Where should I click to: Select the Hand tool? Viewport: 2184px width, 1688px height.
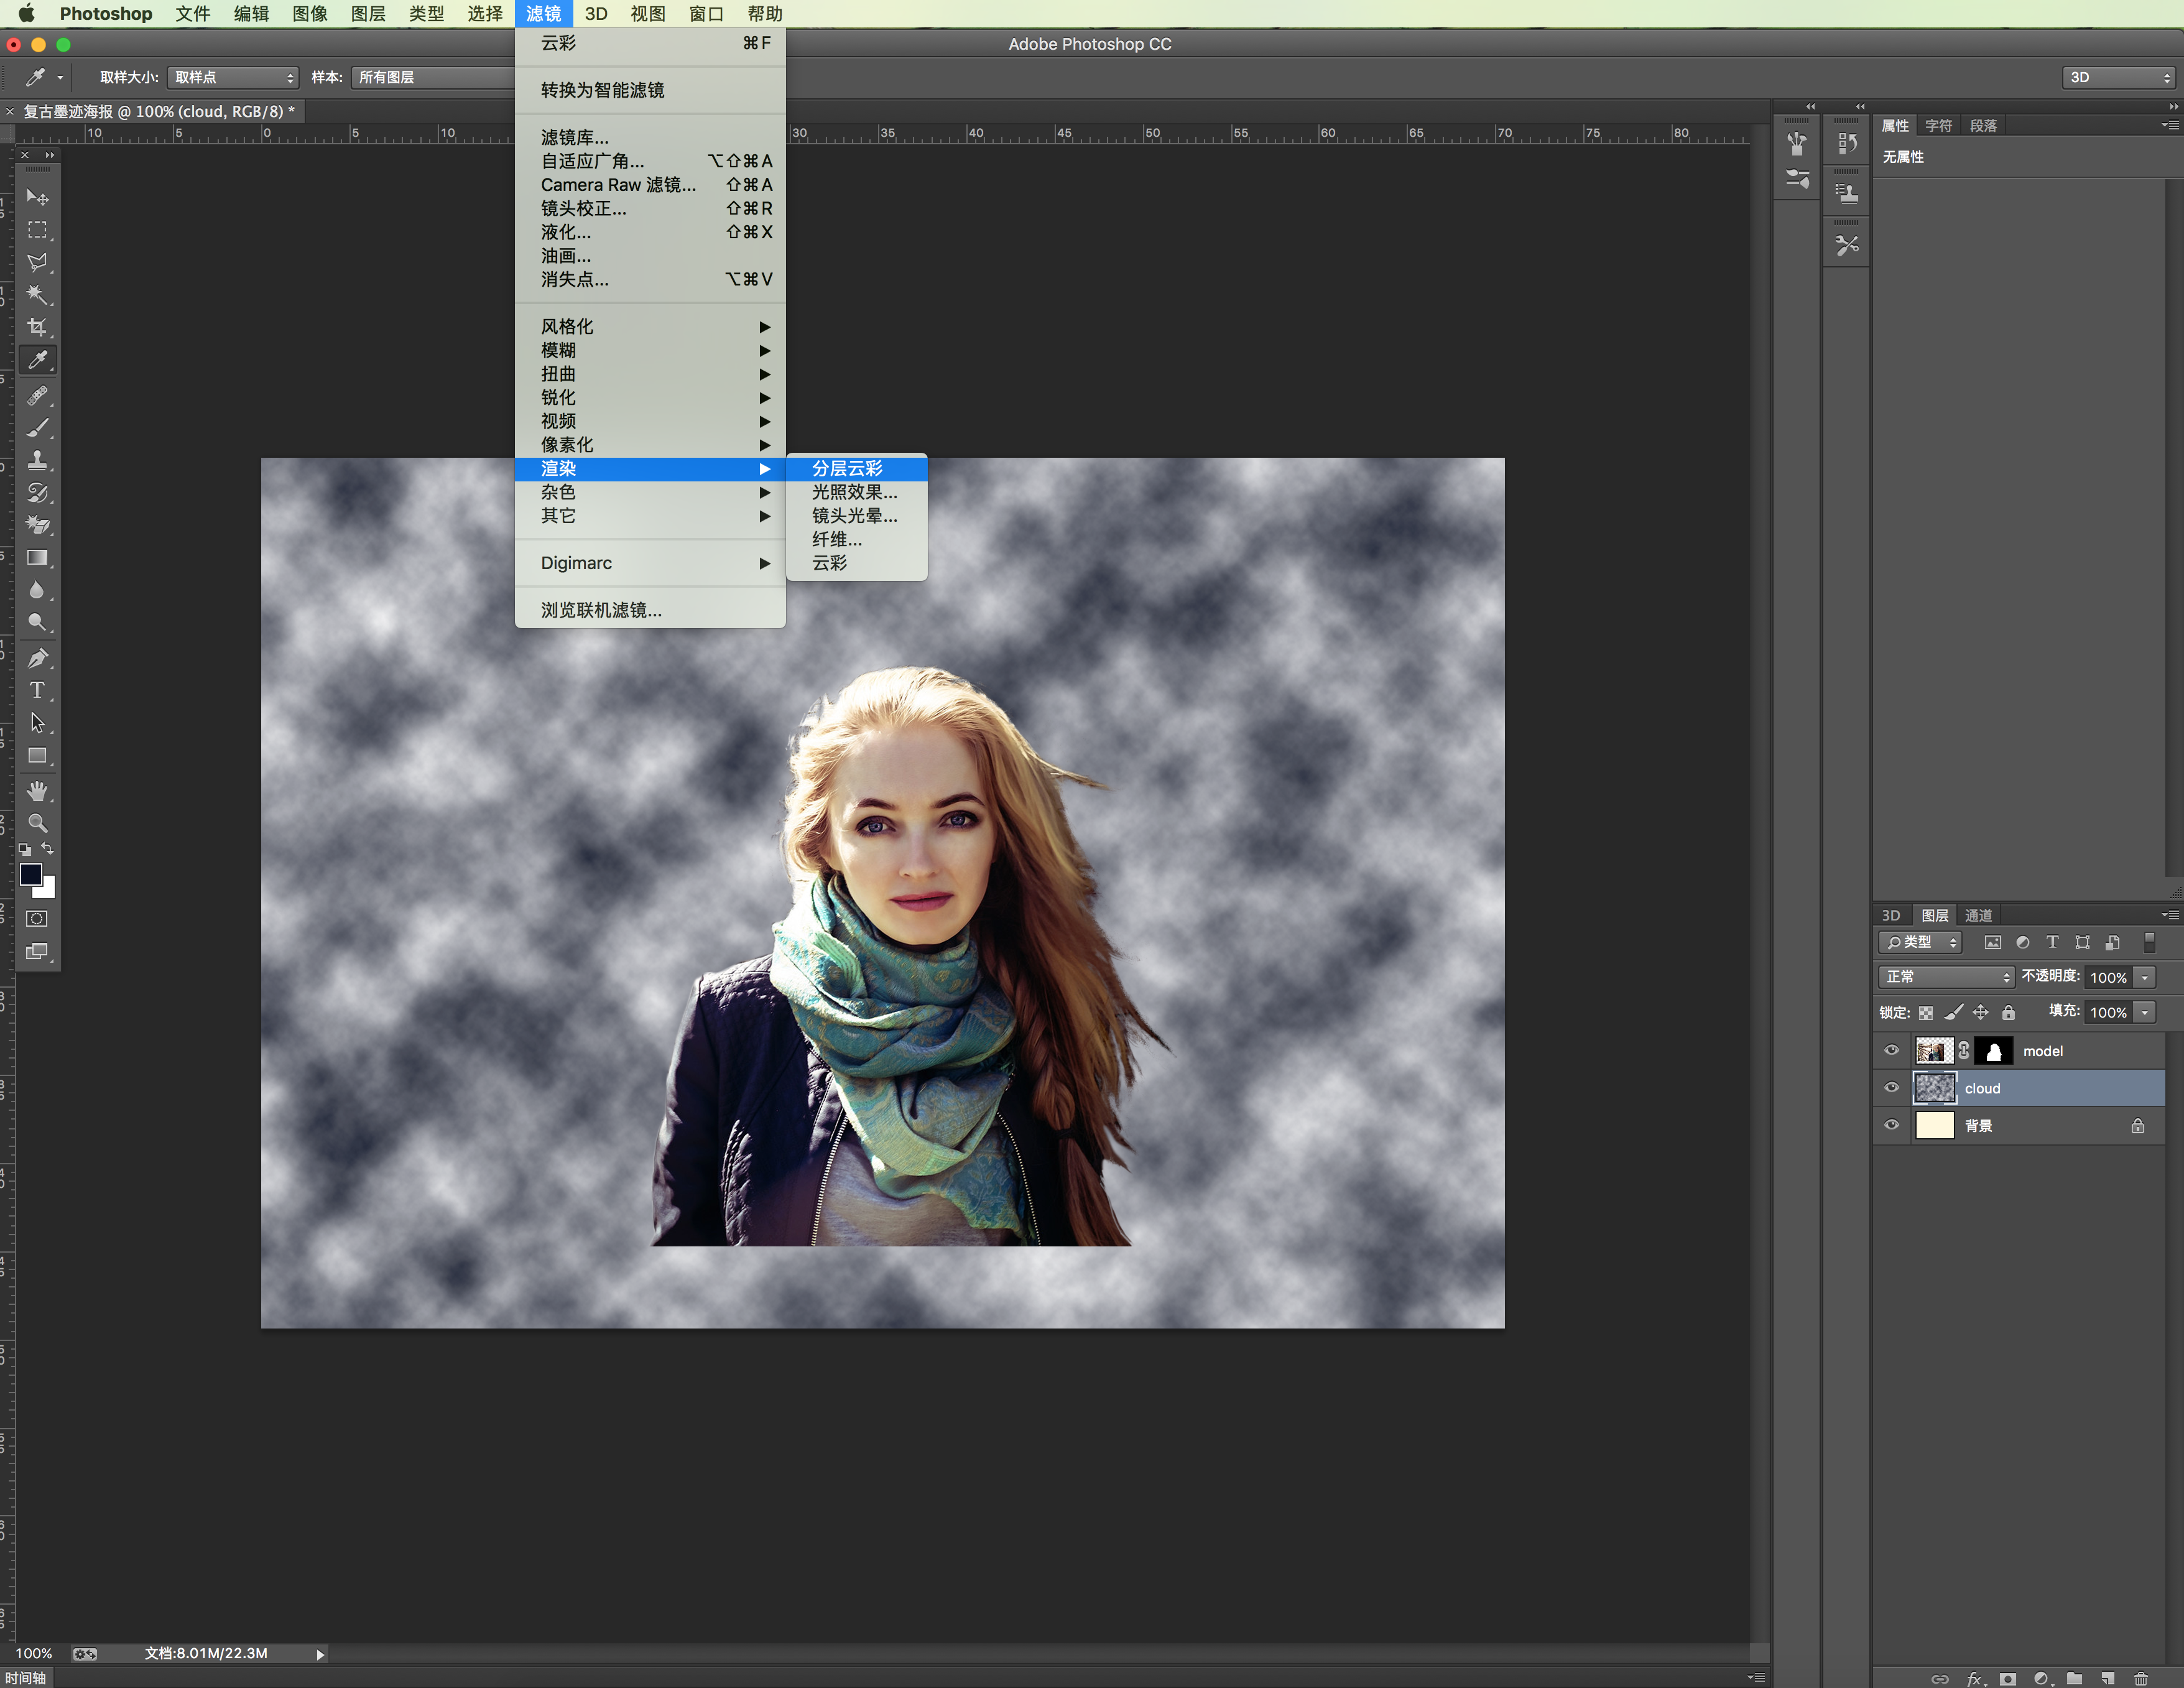(37, 791)
